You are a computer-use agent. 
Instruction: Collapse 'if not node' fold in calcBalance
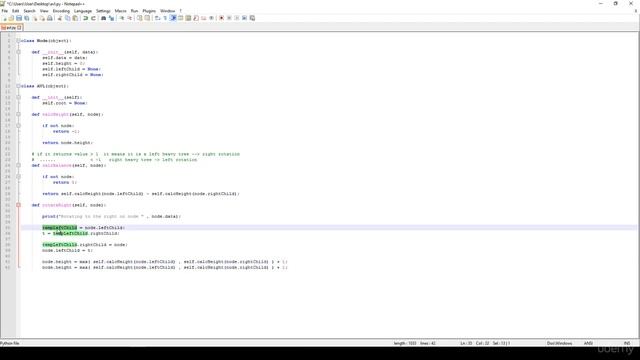[x=18, y=177]
